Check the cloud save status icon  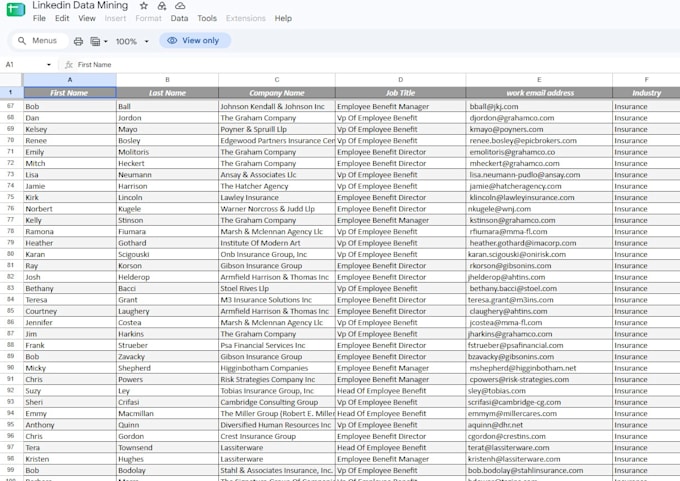tap(180, 6)
